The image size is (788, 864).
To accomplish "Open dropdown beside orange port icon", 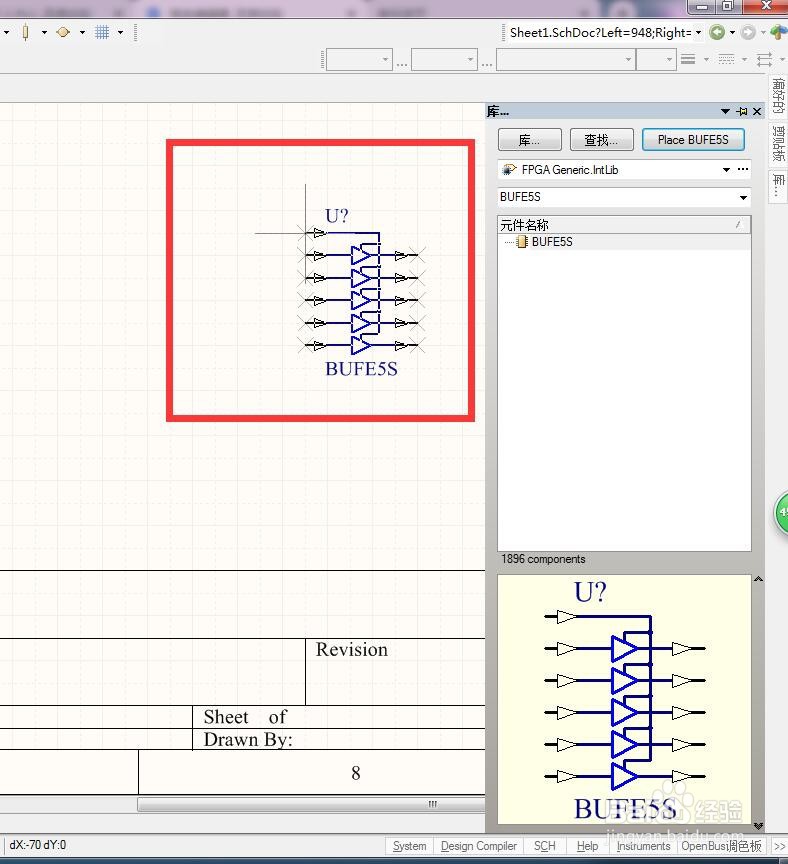I will click(x=82, y=33).
